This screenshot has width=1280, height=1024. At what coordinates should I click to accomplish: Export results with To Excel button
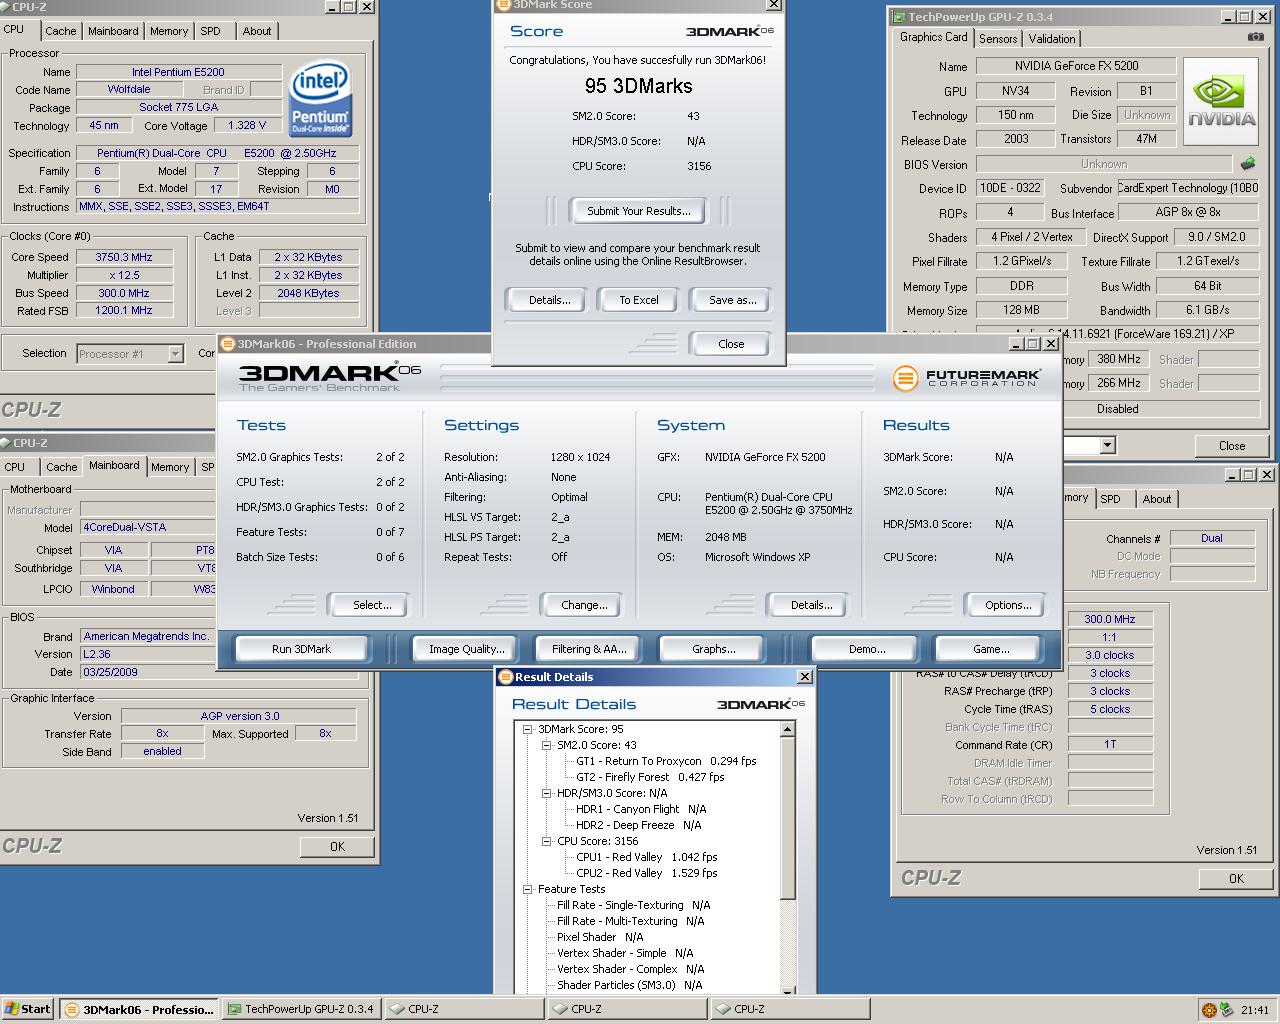(639, 300)
